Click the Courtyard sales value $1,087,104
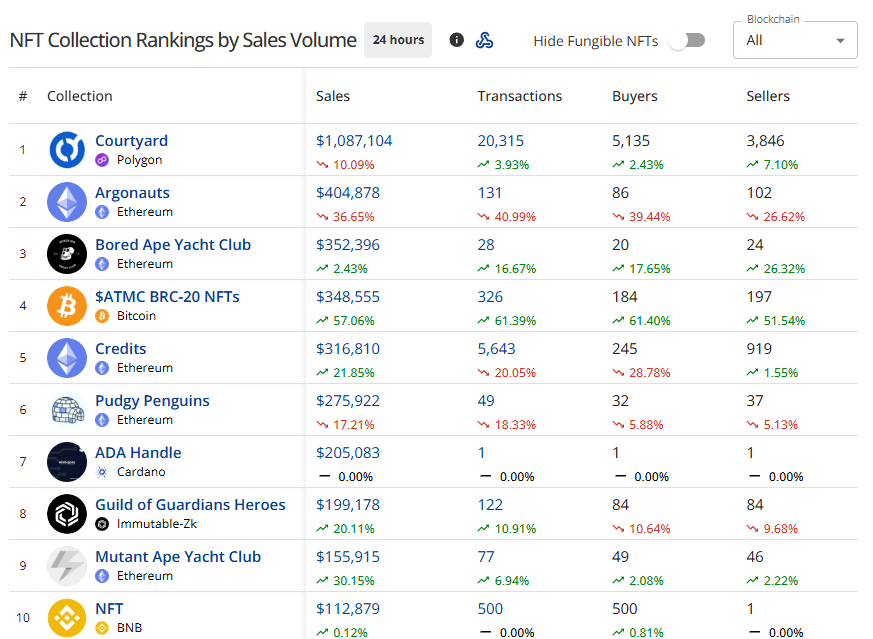The width and height of the screenshot is (873, 639). 354,141
